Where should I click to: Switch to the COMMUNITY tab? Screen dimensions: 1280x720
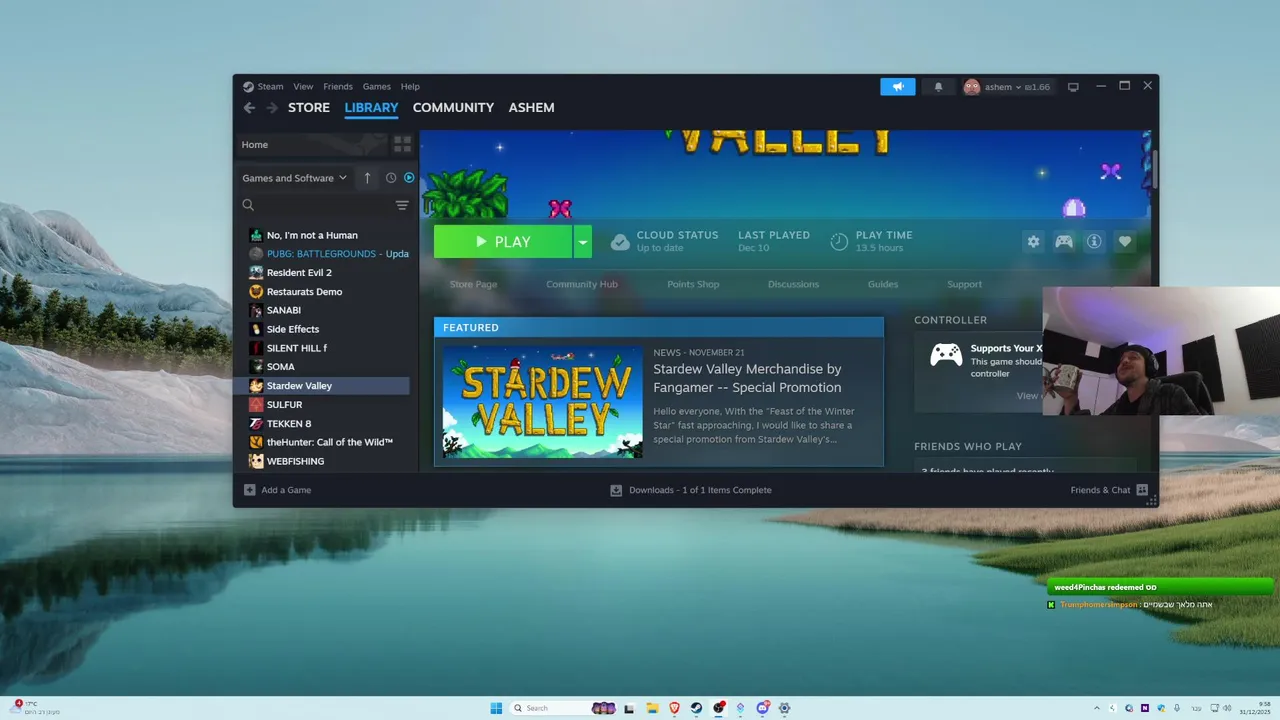(453, 108)
